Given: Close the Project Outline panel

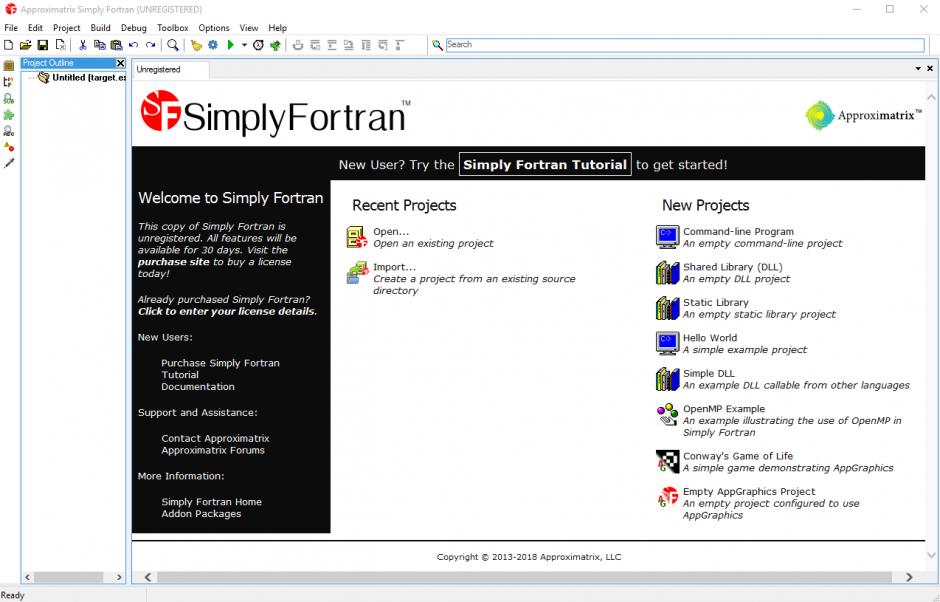Looking at the screenshot, I should tap(120, 63).
